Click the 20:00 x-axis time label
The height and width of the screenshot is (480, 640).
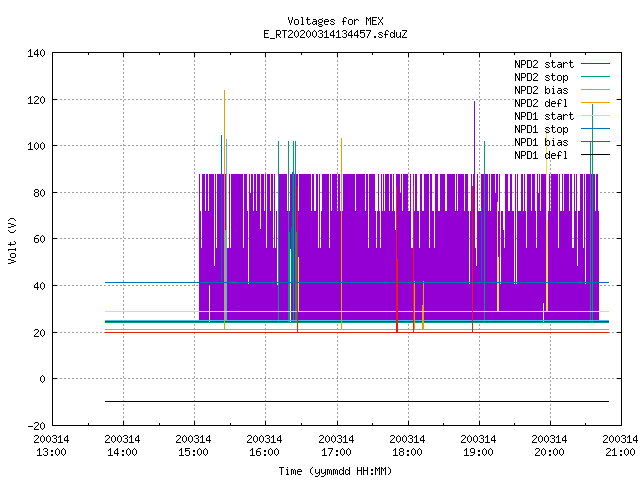tap(549, 452)
